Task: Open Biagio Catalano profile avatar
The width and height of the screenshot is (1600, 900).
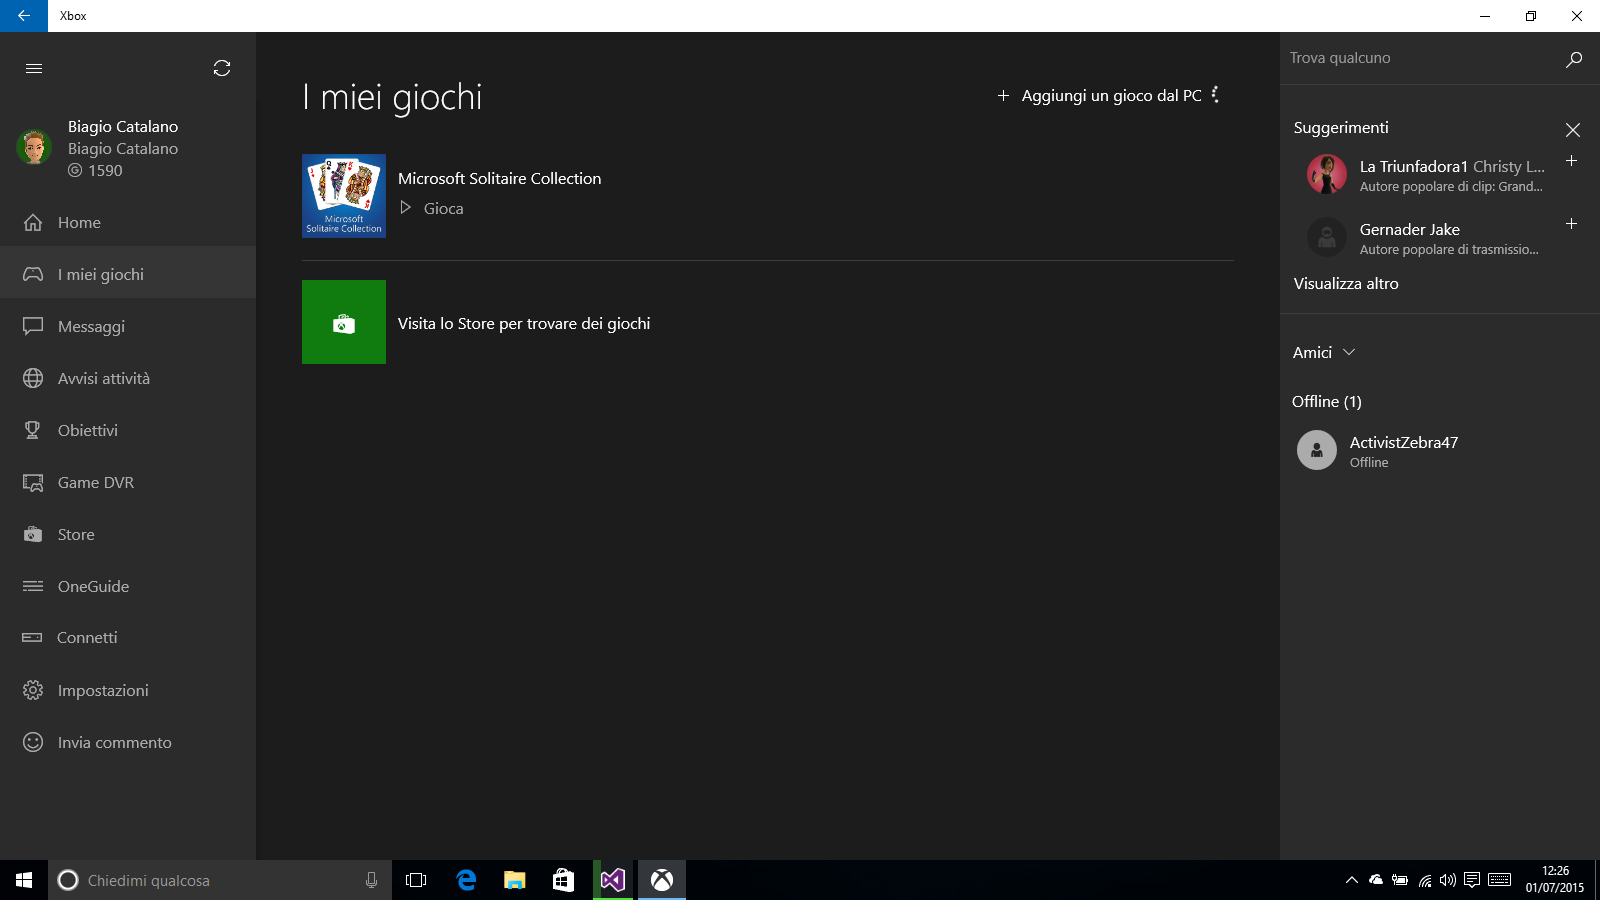Action: [34, 147]
